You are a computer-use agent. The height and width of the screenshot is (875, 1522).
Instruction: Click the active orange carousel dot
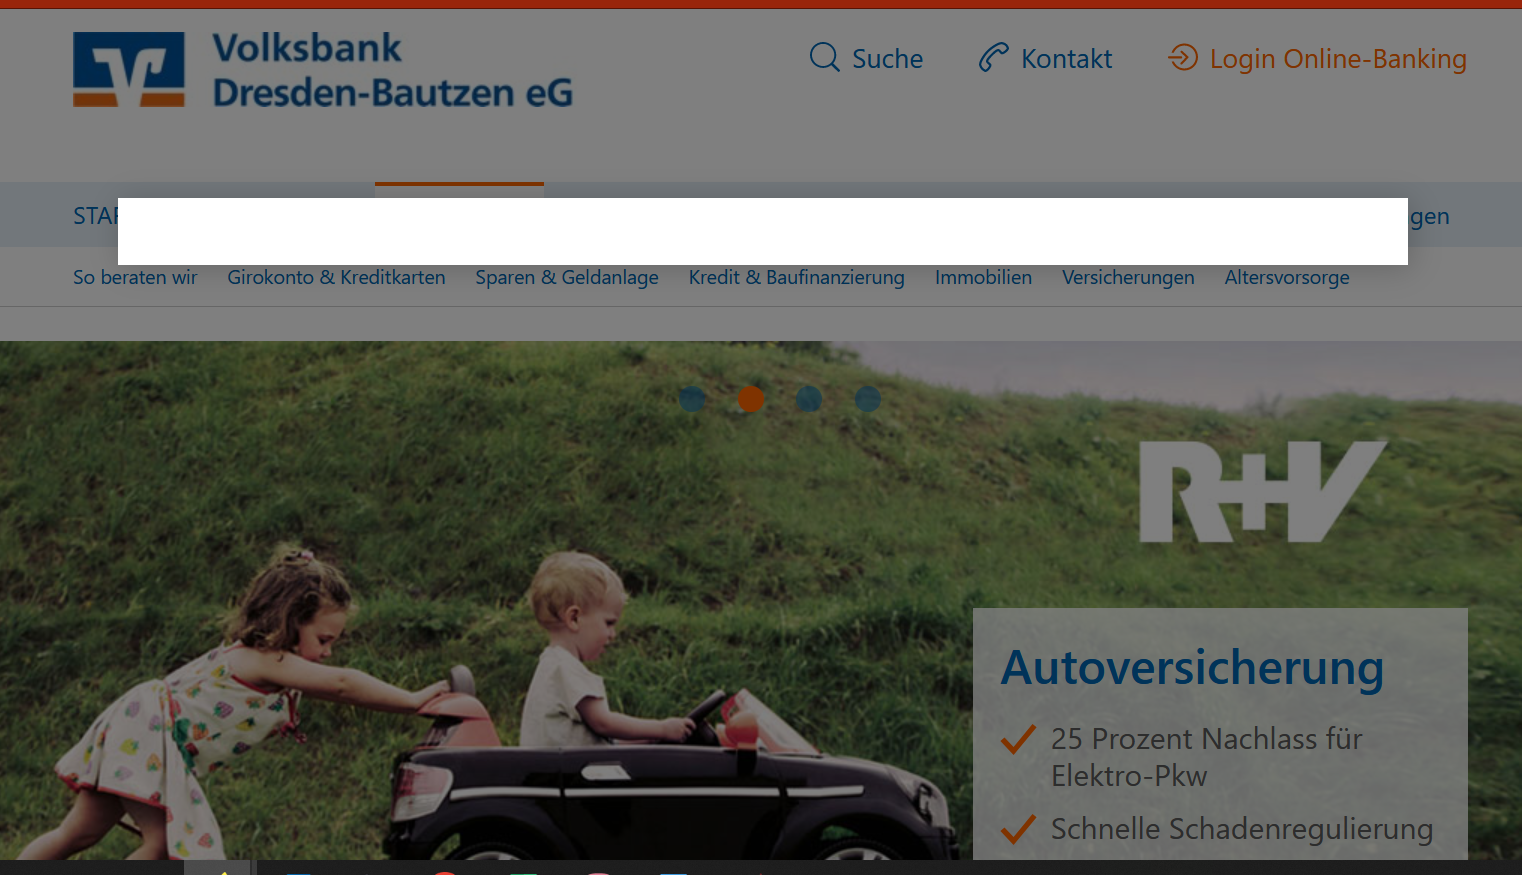coord(751,399)
